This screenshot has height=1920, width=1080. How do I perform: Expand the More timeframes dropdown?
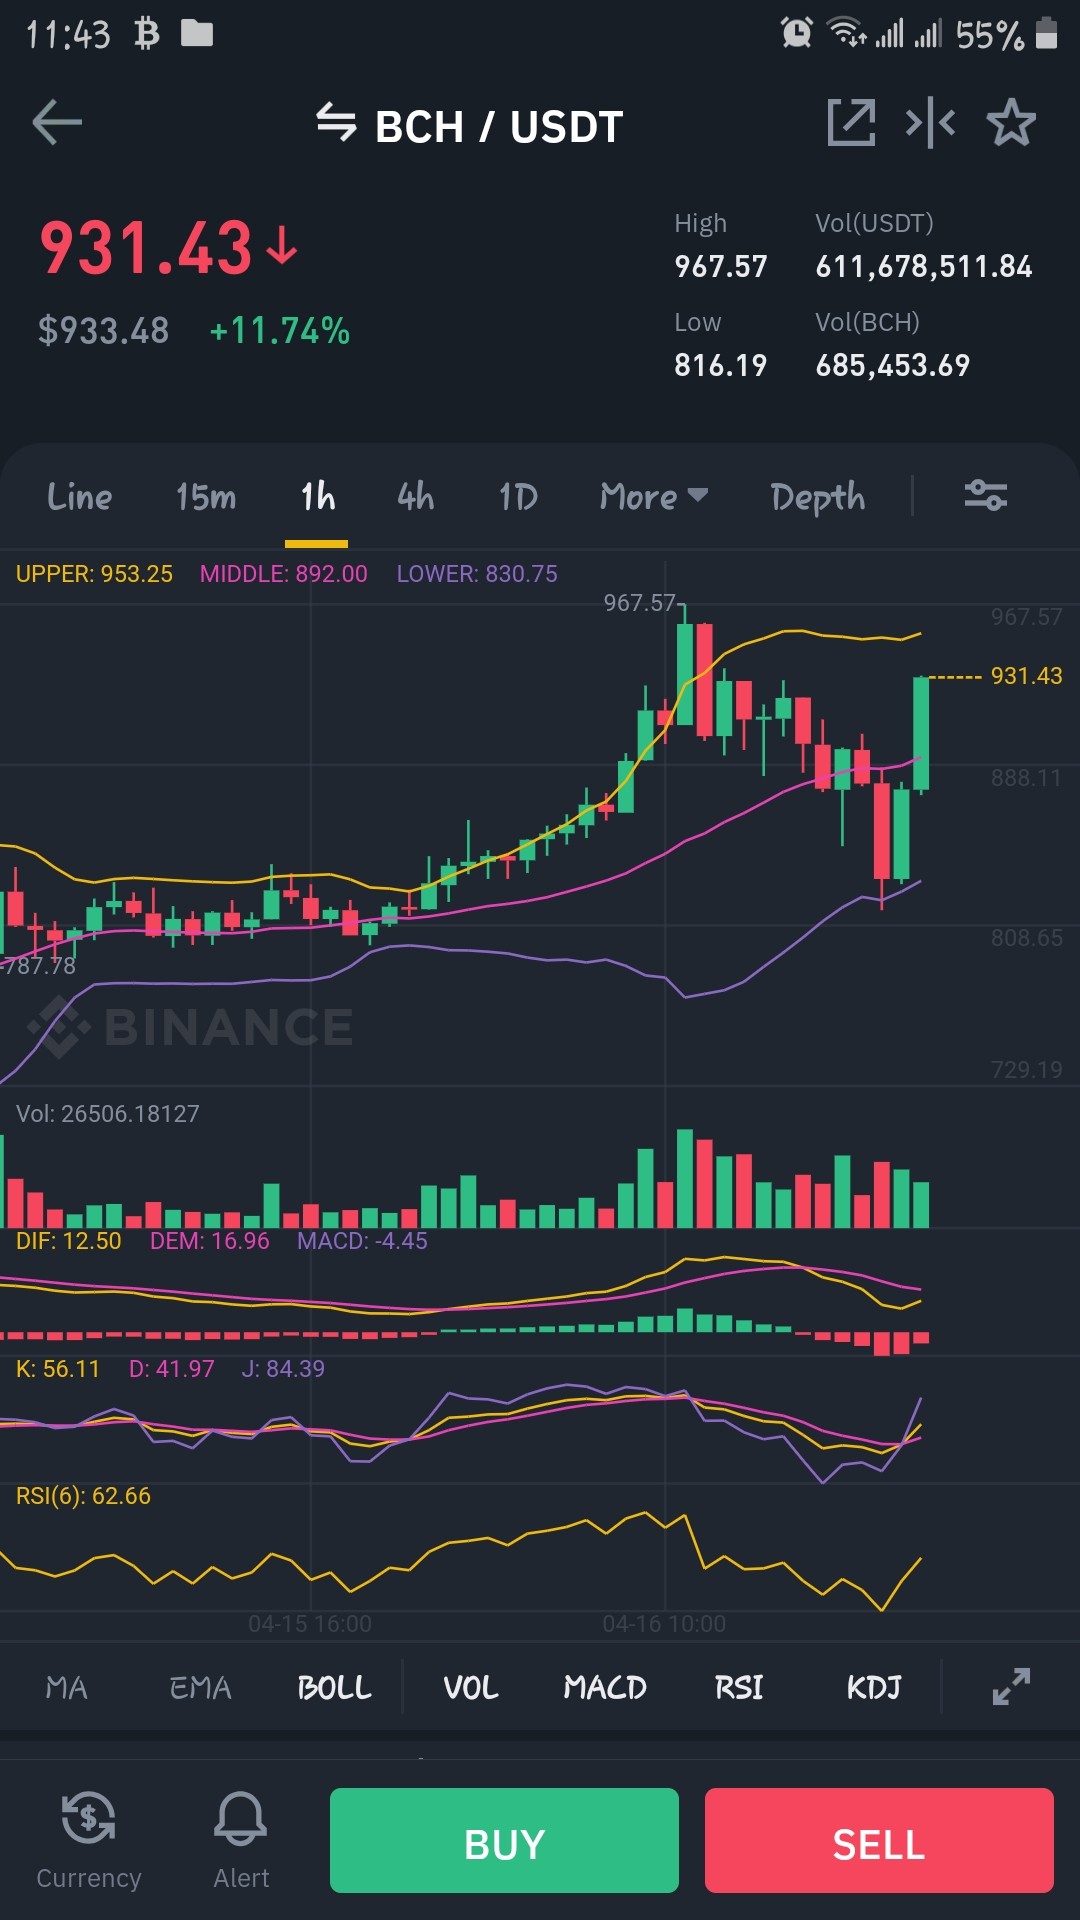(x=654, y=496)
